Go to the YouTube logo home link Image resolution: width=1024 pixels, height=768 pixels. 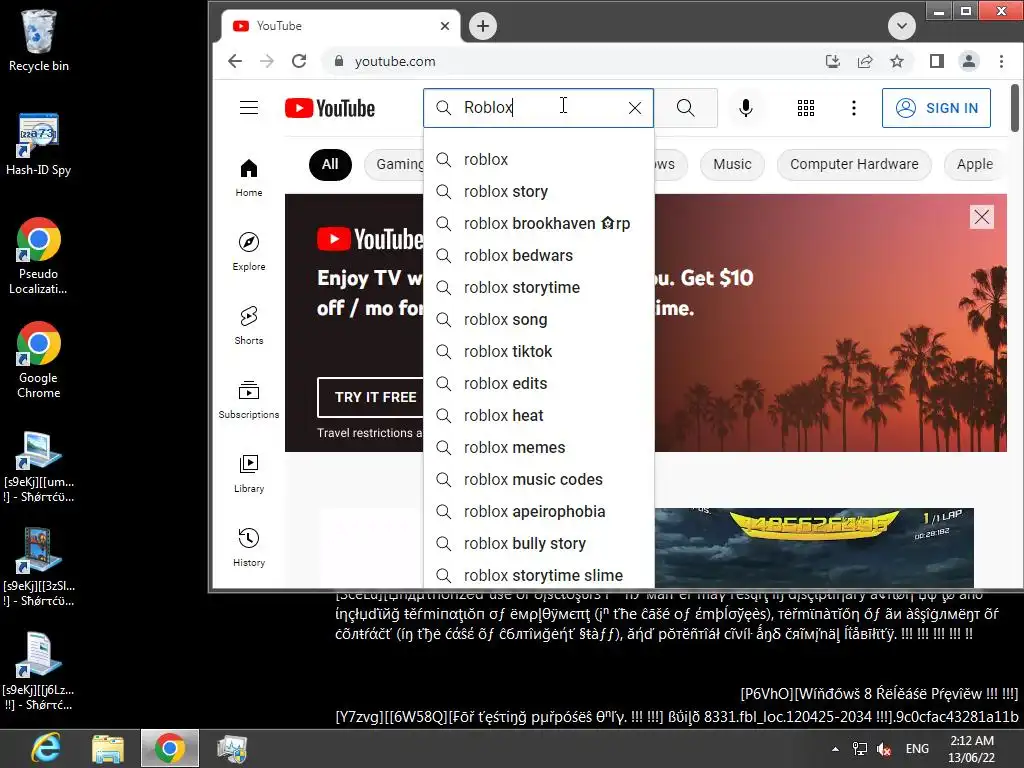[x=330, y=108]
